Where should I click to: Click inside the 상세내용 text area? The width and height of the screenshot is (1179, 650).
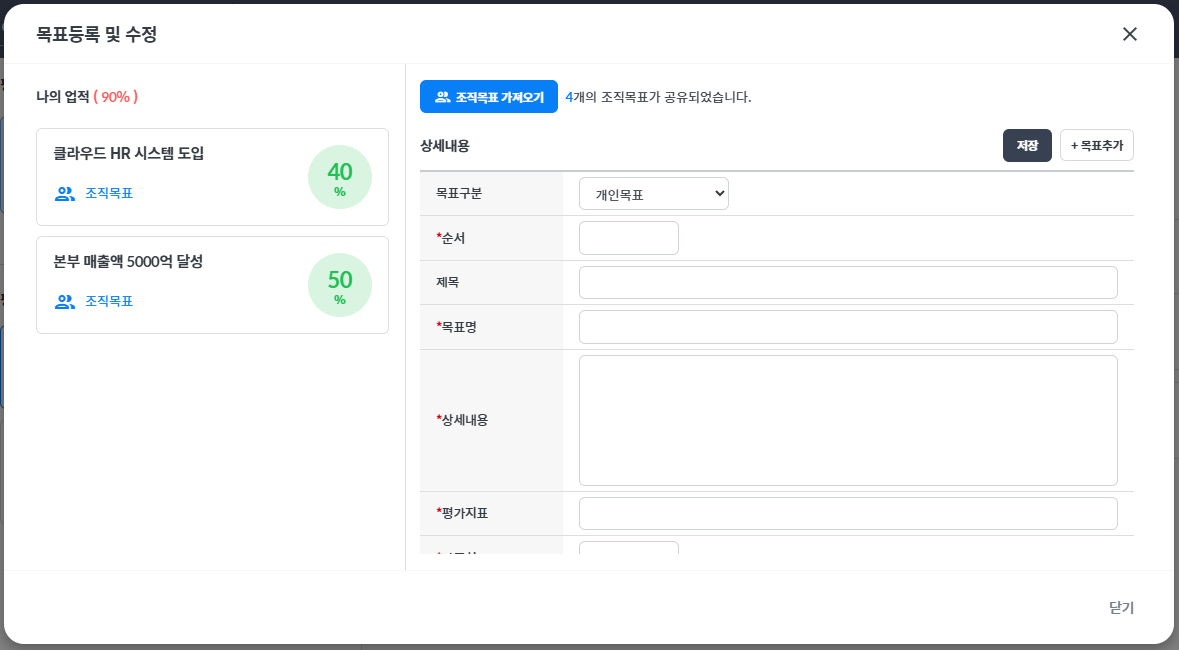[x=848, y=421]
